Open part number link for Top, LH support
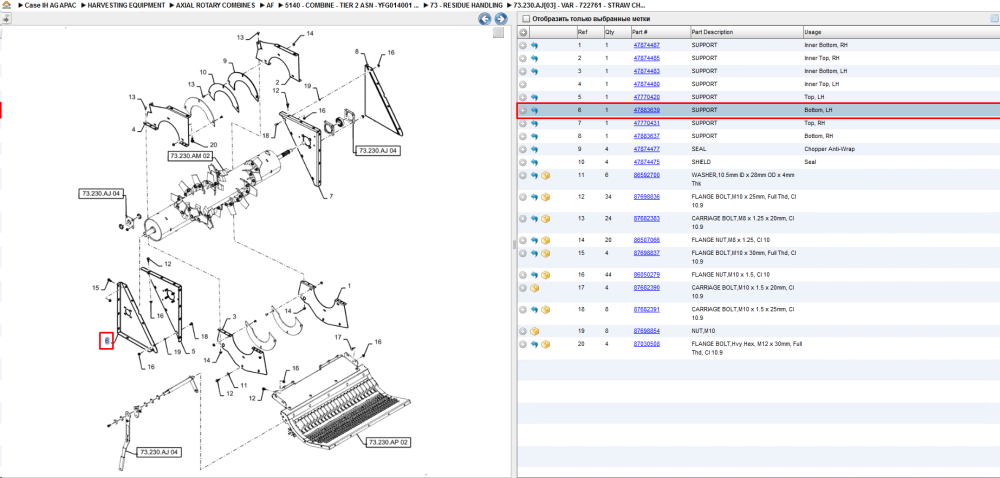Image resolution: width=1000 pixels, height=478 pixels. [x=646, y=97]
